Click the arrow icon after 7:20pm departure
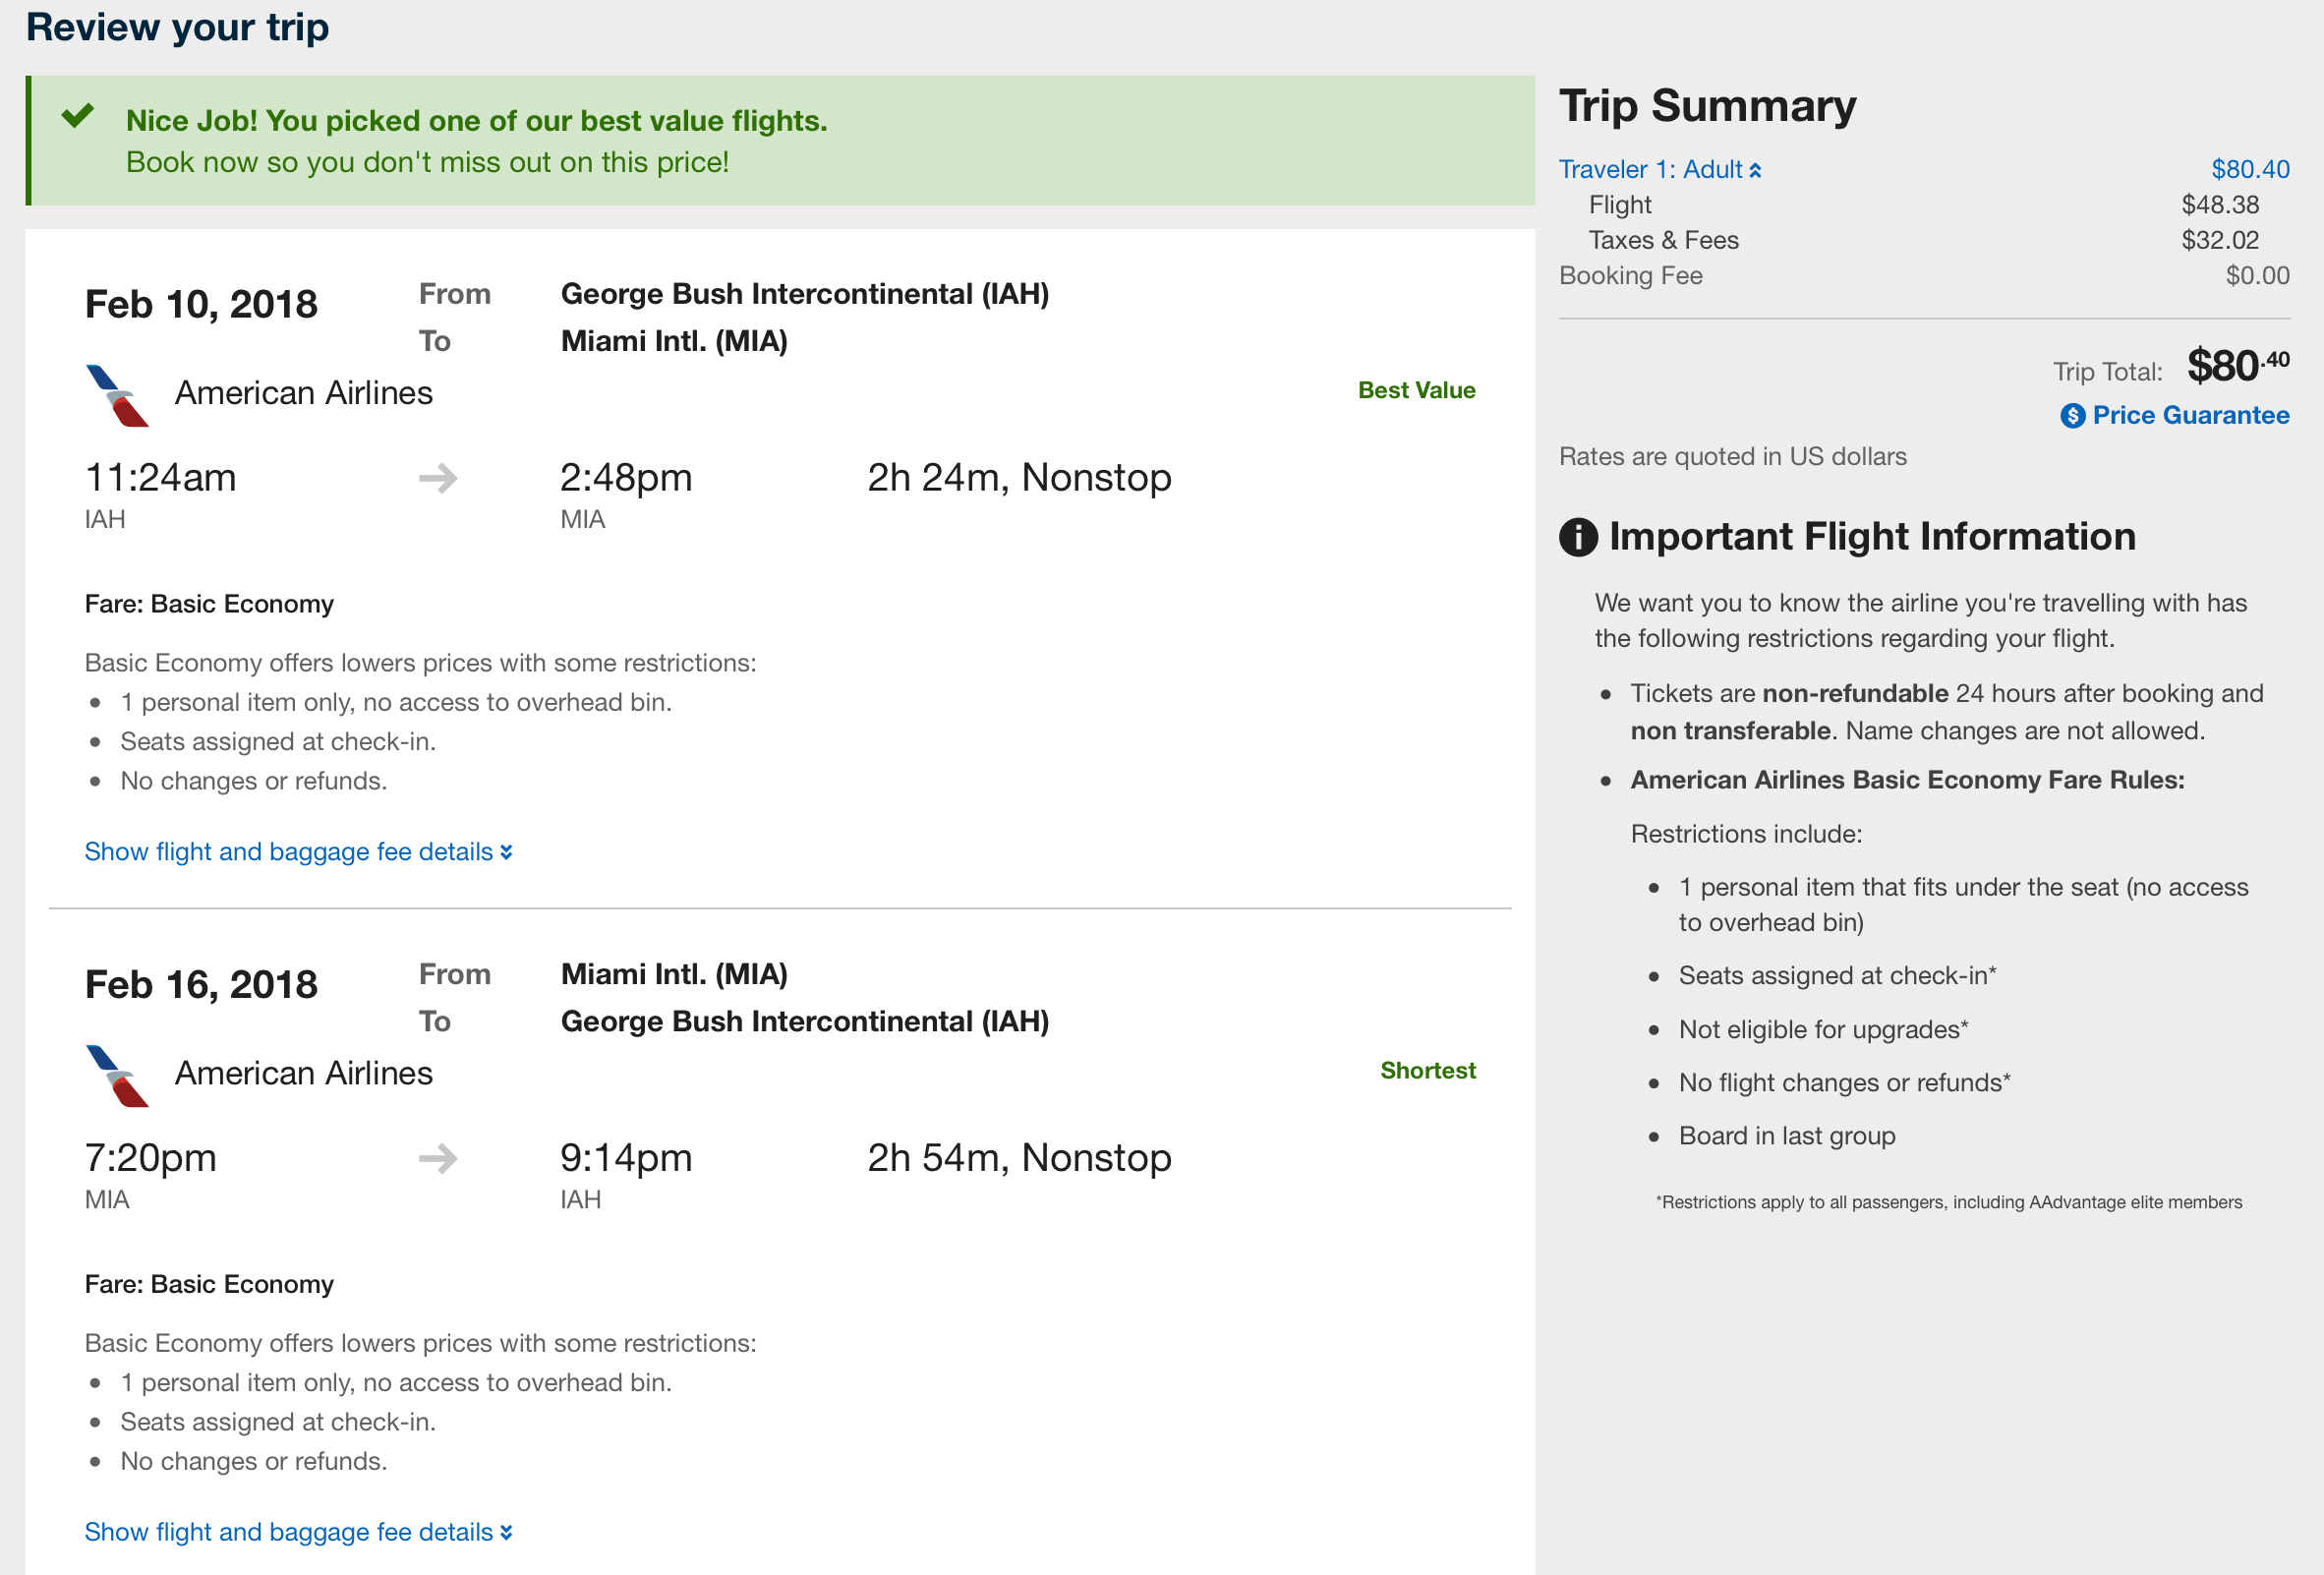Screen dimensions: 2324x1575 (x=438, y=1159)
